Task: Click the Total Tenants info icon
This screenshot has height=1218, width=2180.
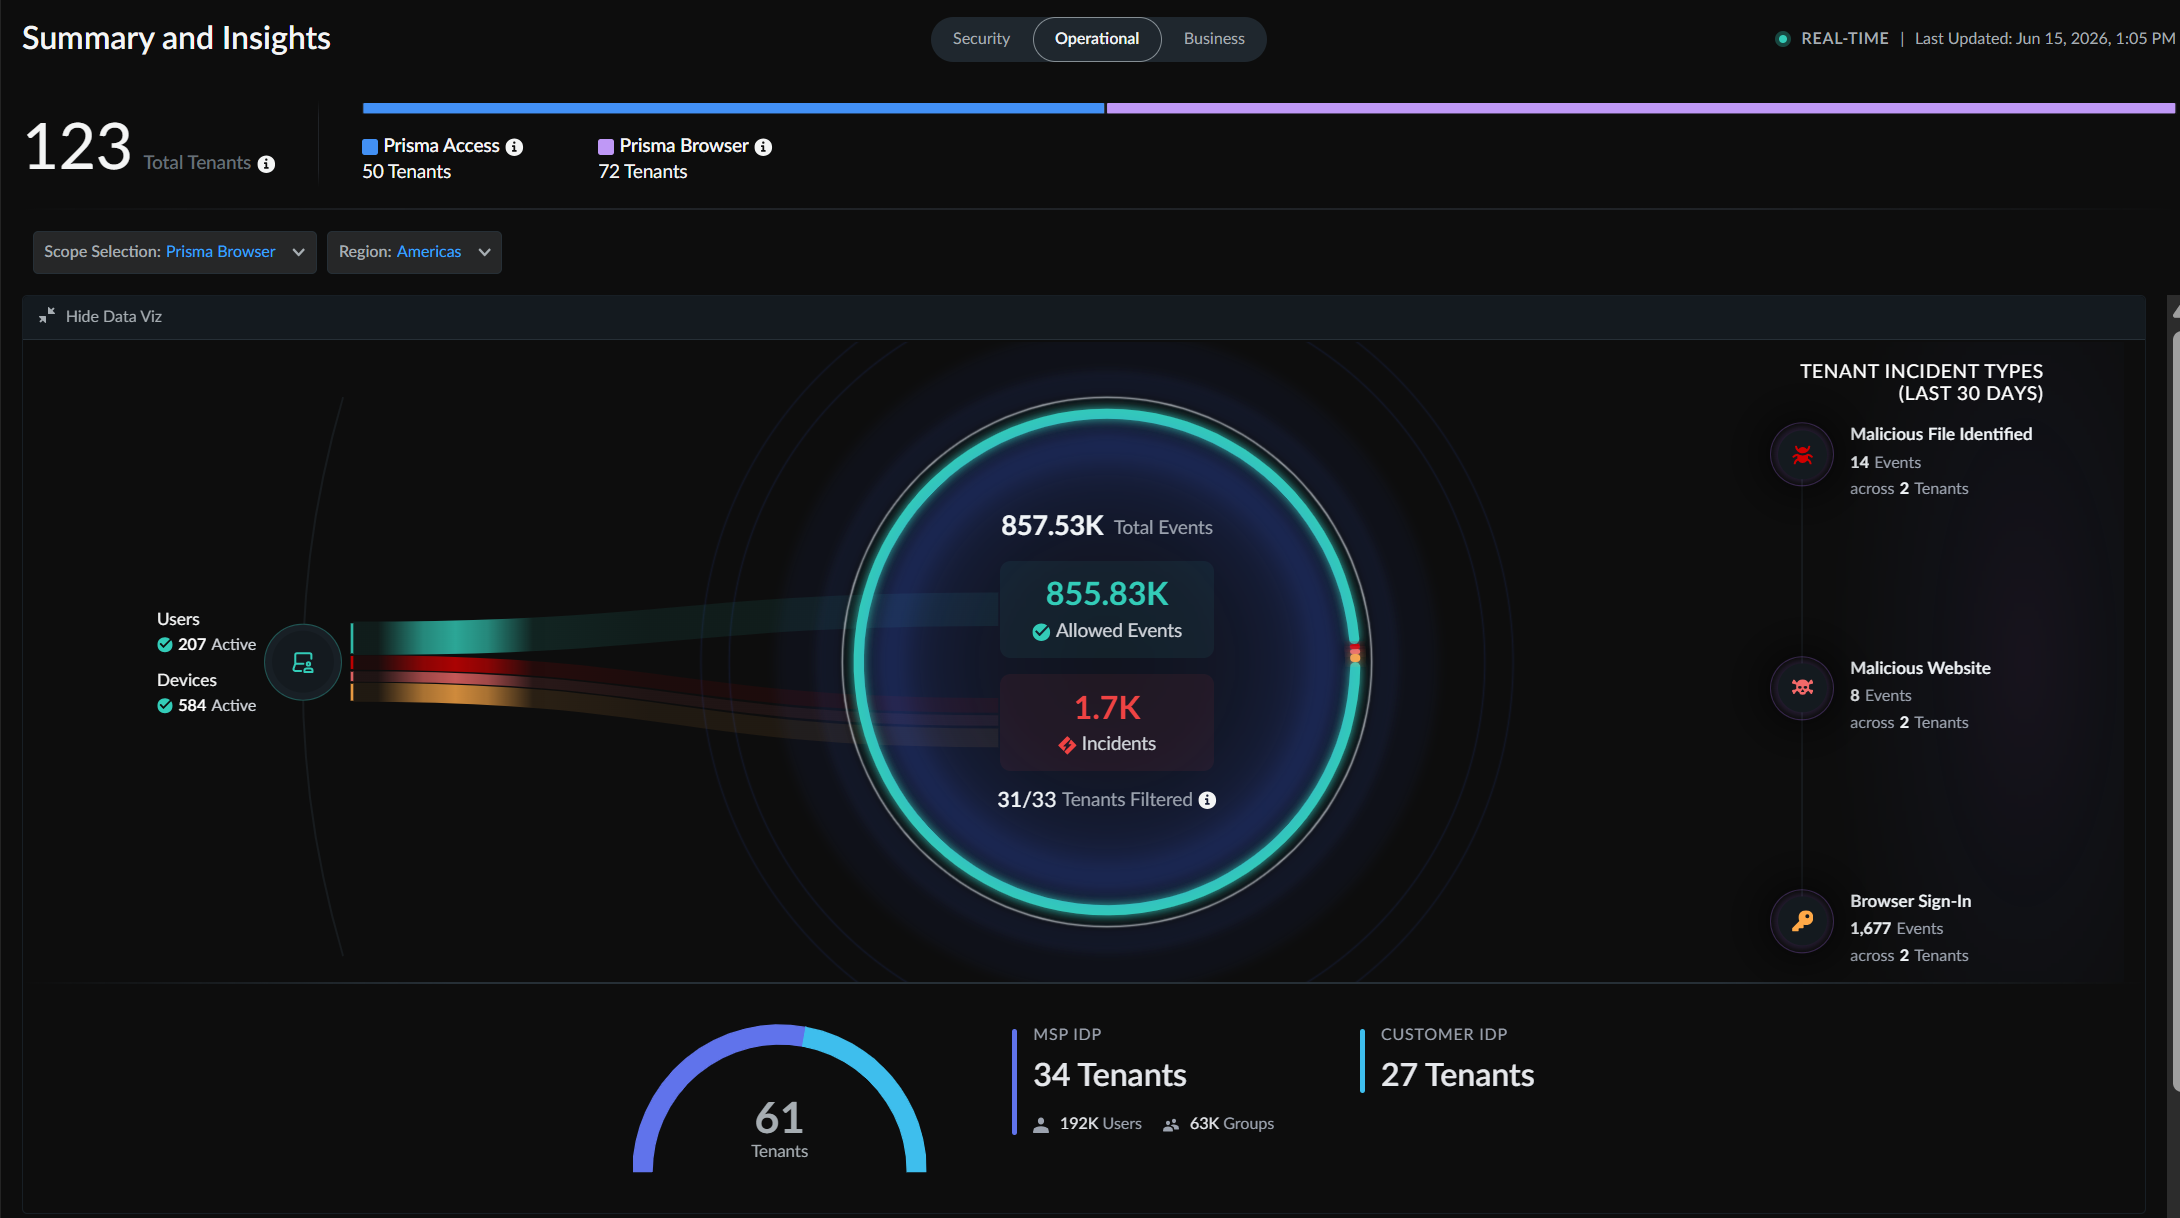Action: pos(266,164)
